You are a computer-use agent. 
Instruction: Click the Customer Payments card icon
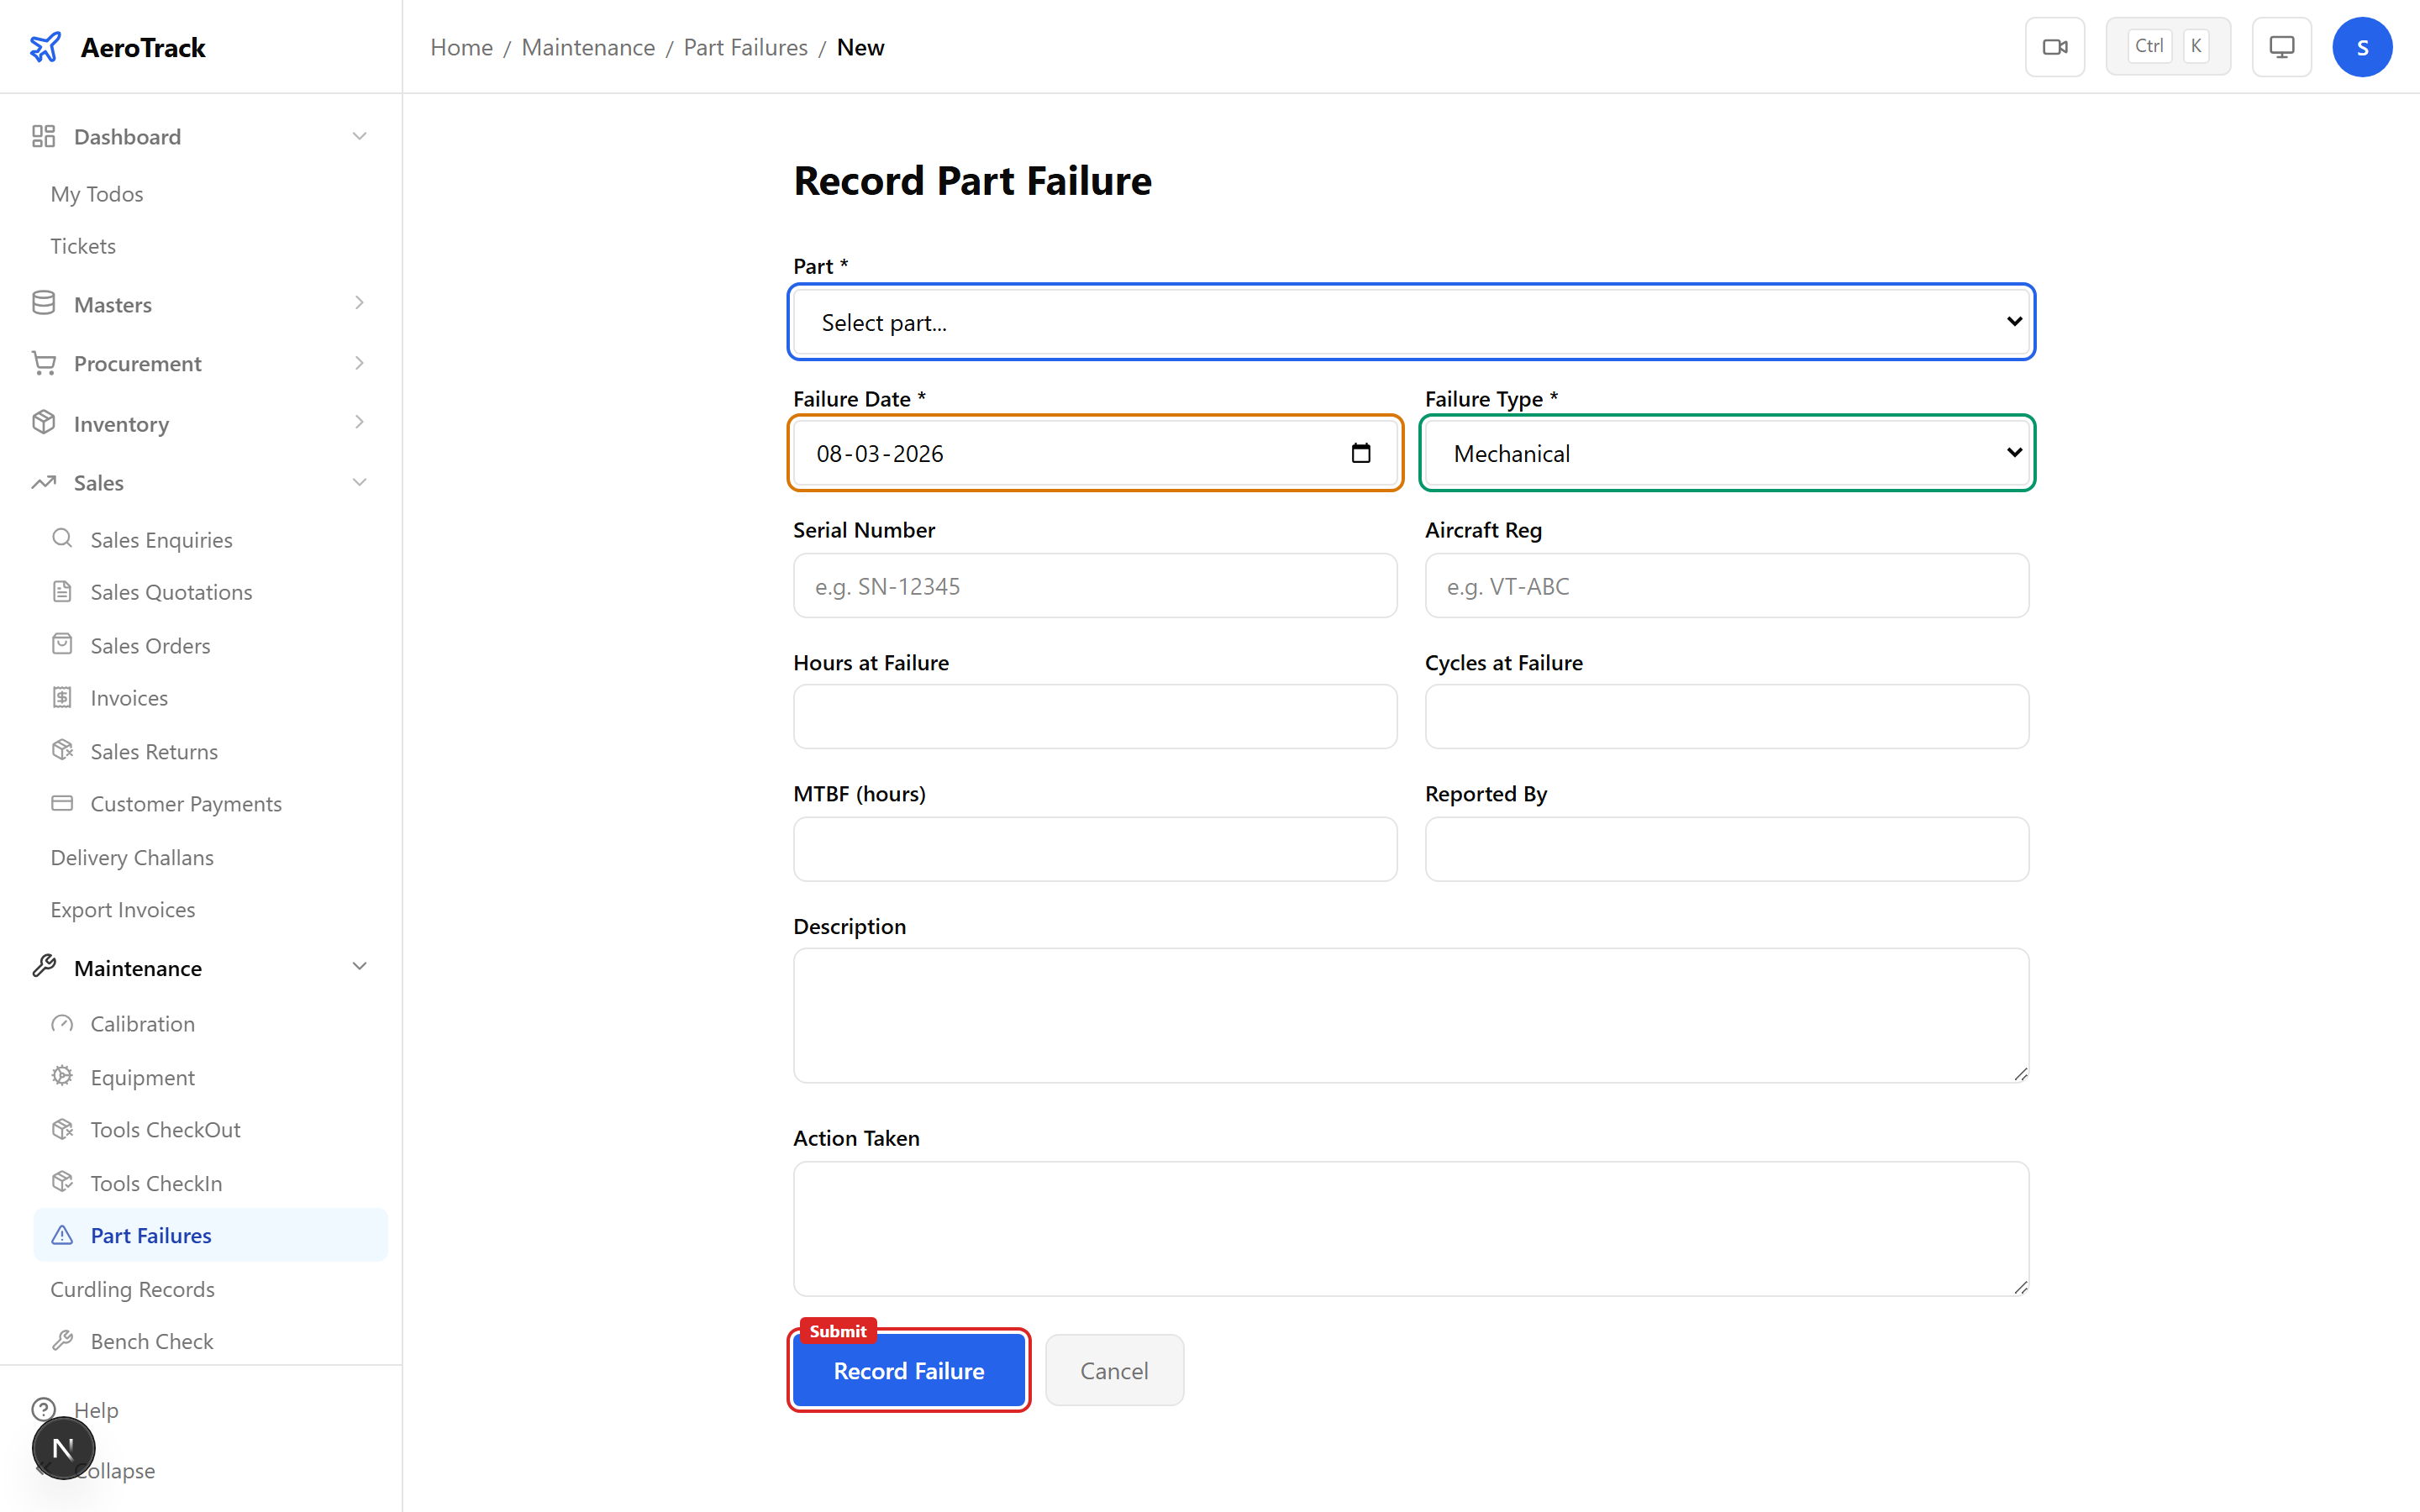(62, 803)
